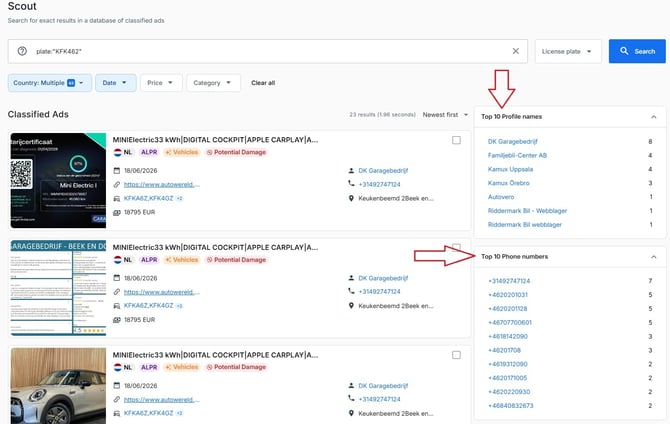Screen dimensions: 670x424
Task: Click Potential Damage tag in first ad
Action: tap(236, 152)
